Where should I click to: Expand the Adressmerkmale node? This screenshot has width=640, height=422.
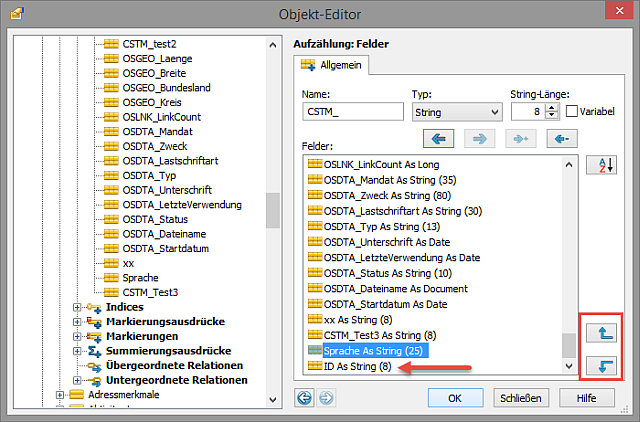(60, 395)
